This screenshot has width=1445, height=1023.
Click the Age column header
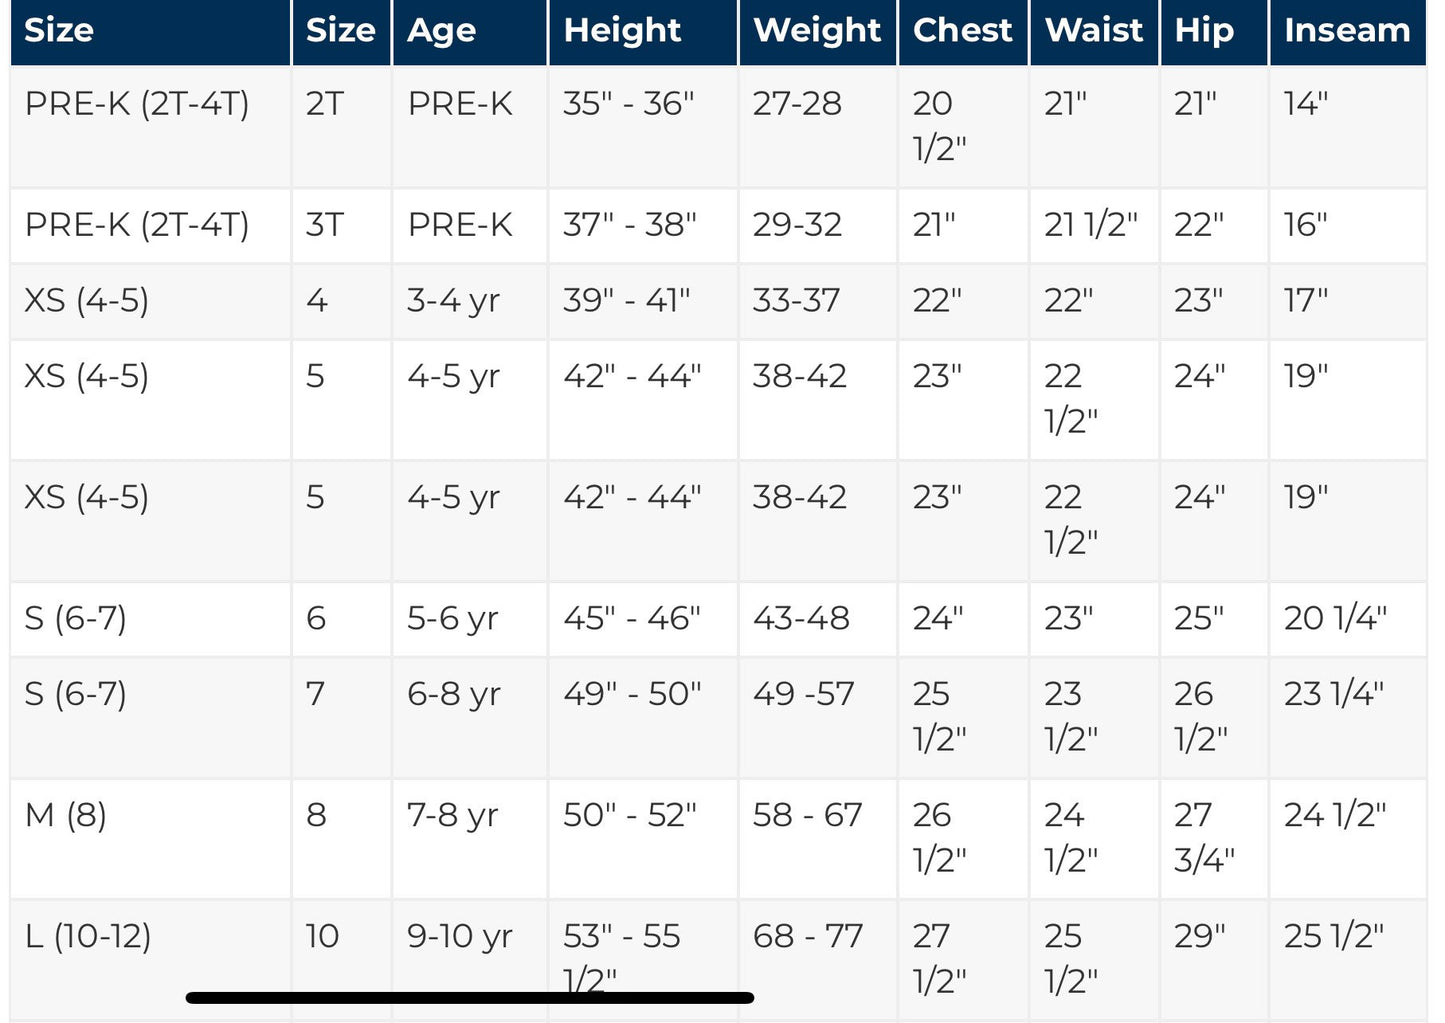(441, 31)
